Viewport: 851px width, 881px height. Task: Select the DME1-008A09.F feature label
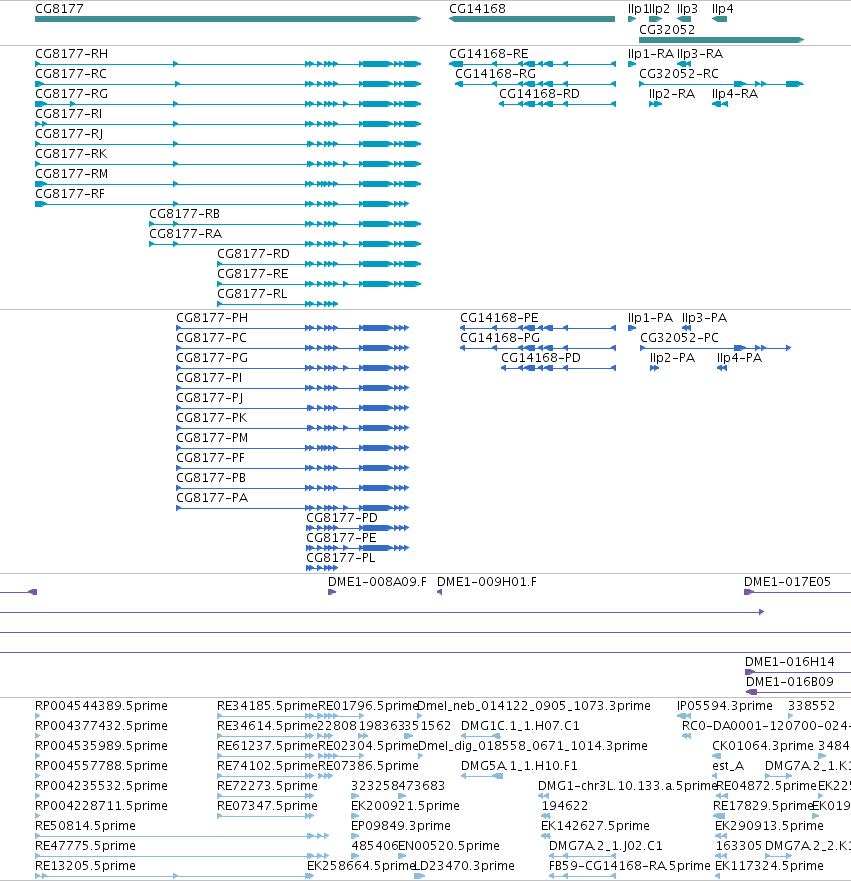click(377, 582)
